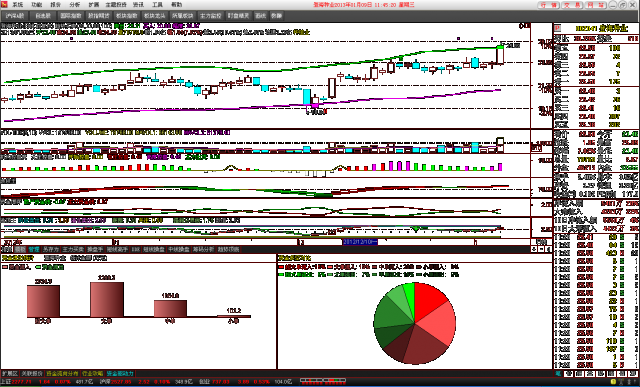
Task: Switch to the 筹码分析 indicator tab
Action: point(203,249)
